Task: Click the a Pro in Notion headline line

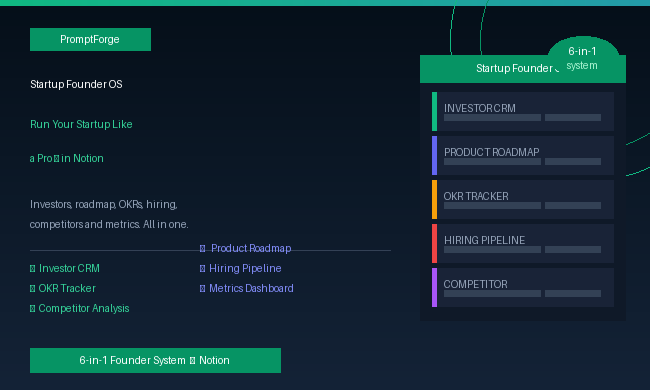Action: pyautogui.click(x=67, y=158)
